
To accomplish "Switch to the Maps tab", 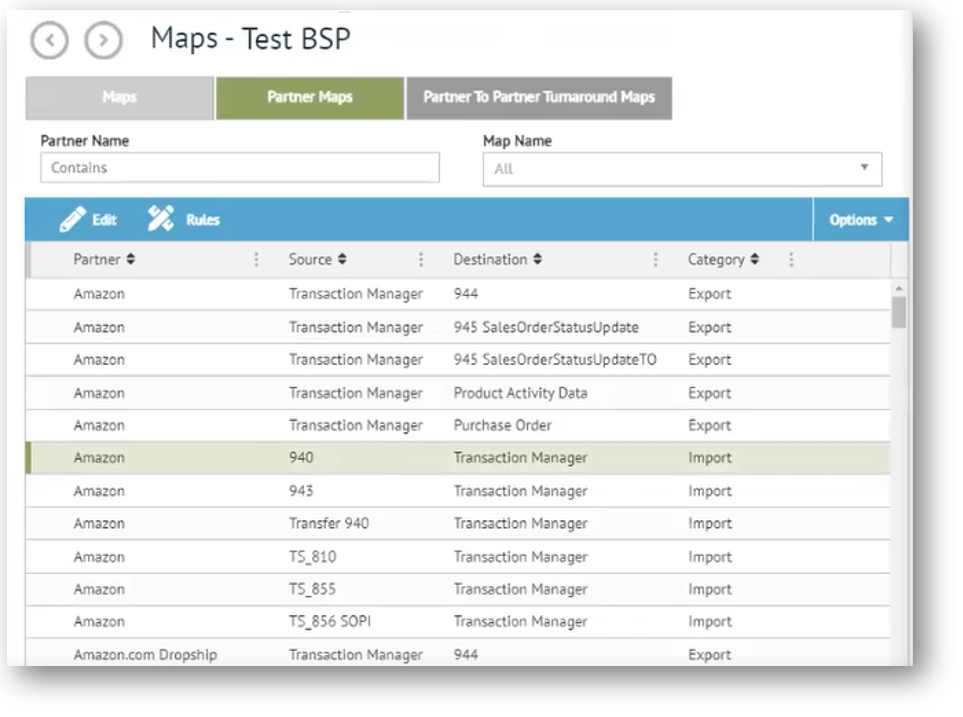I will point(119,98).
